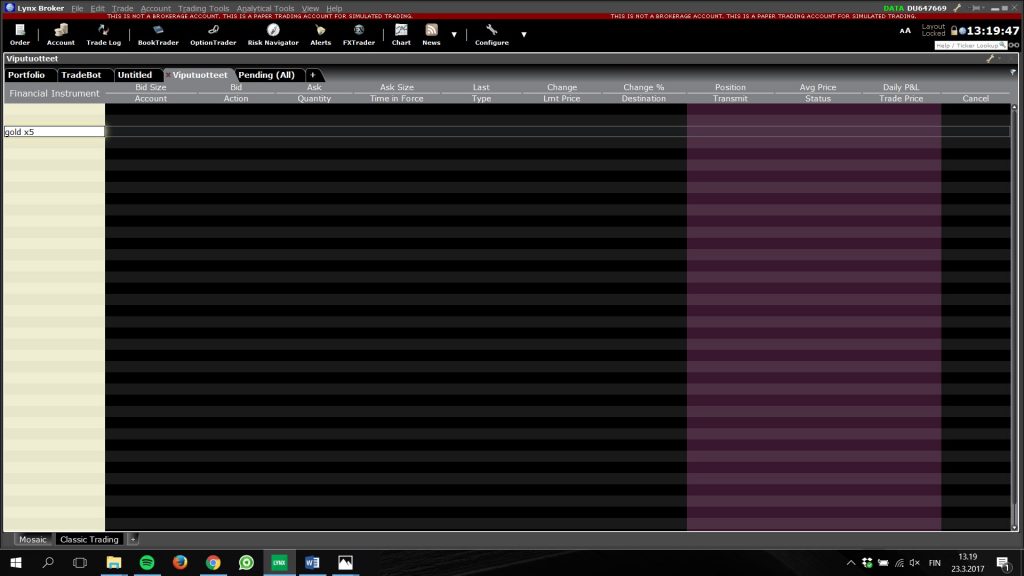Open the Trade menu
1024x576 pixels.
[x=122, y=8]
